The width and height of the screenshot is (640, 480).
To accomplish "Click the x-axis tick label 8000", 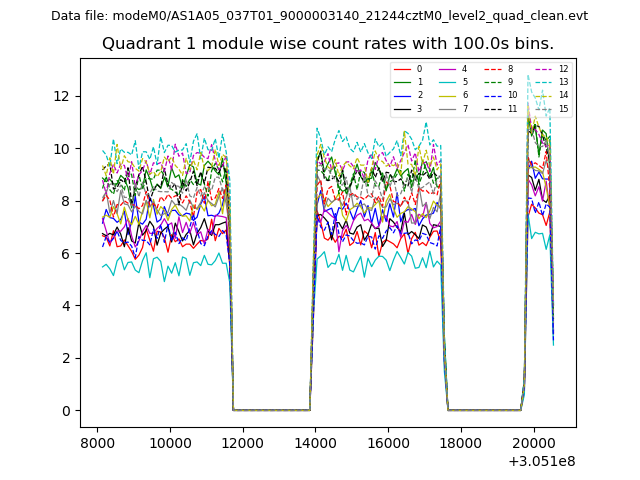I will point(97,441).
